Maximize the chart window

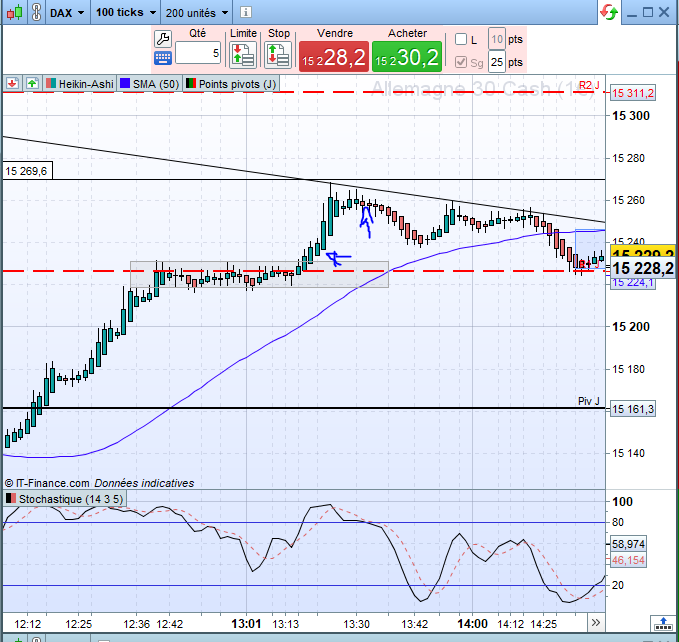click(648, 12)
